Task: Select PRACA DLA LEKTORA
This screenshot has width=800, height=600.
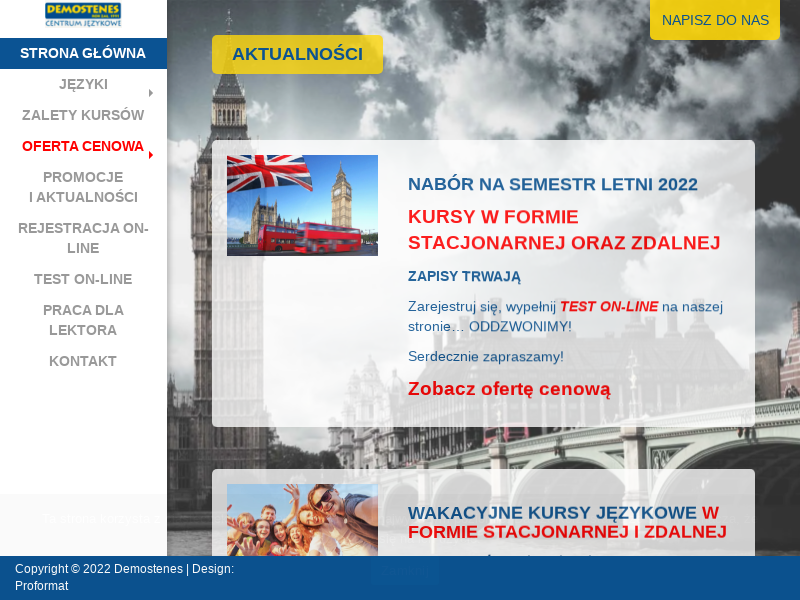Action: [83, 320]
